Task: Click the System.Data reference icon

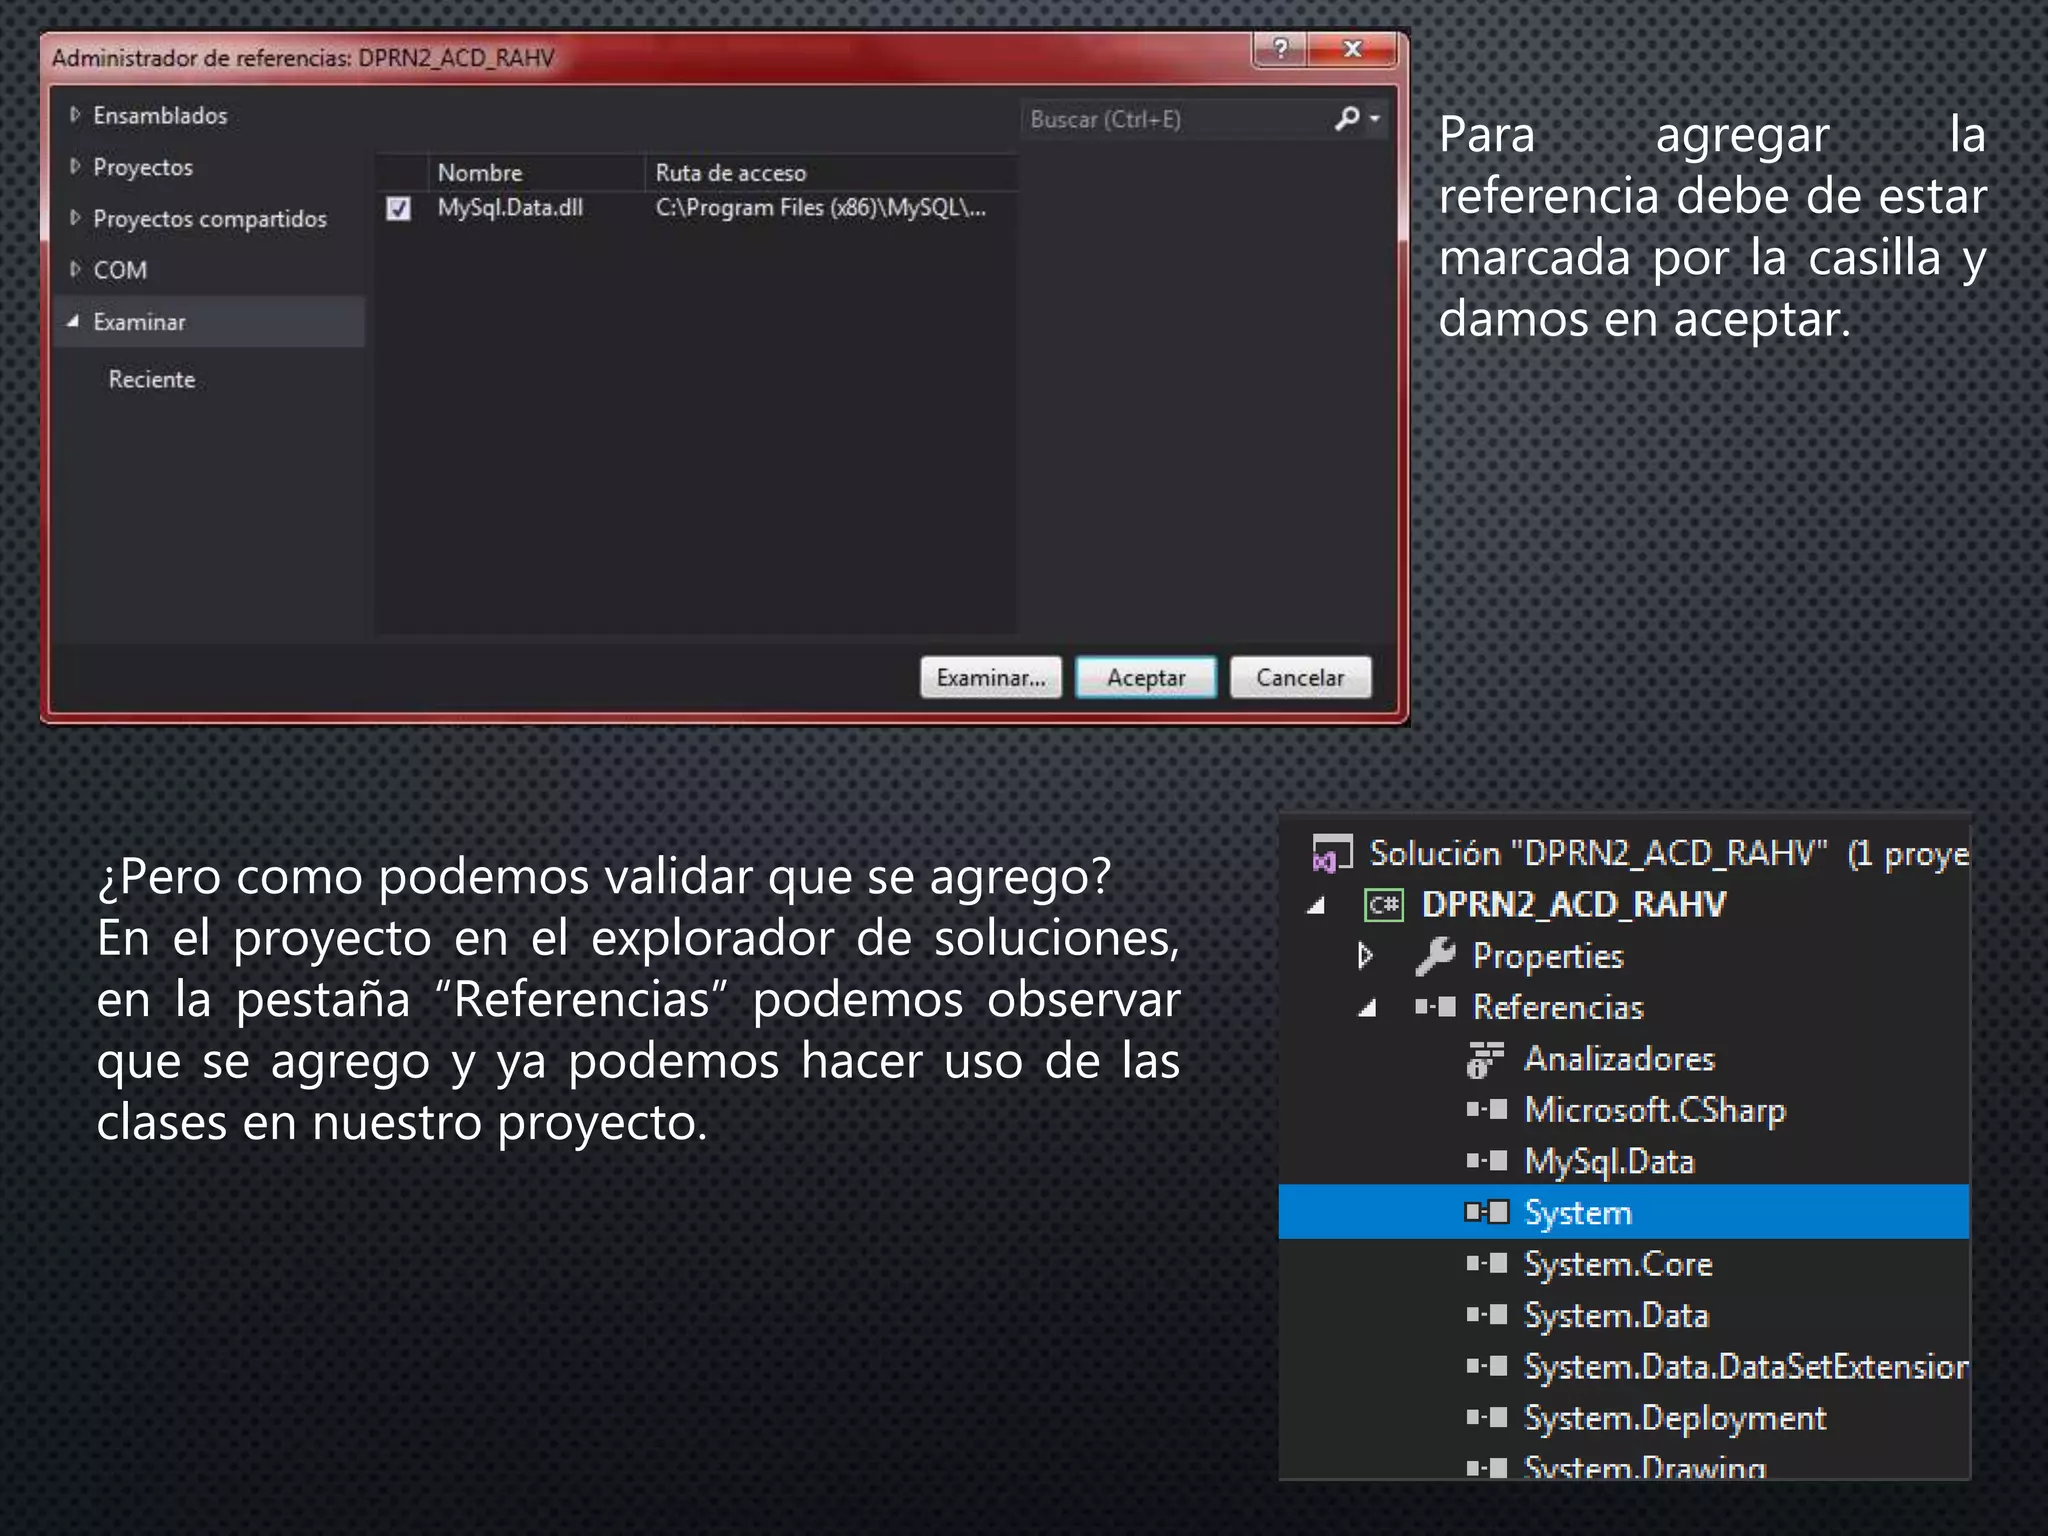Action: click(1487, 1315)
